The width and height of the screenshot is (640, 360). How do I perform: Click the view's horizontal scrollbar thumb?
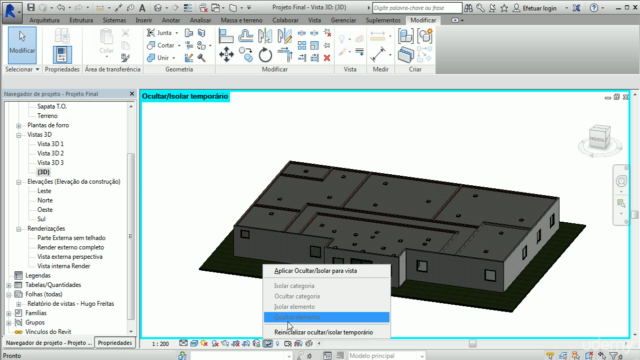tap(472, 344)
